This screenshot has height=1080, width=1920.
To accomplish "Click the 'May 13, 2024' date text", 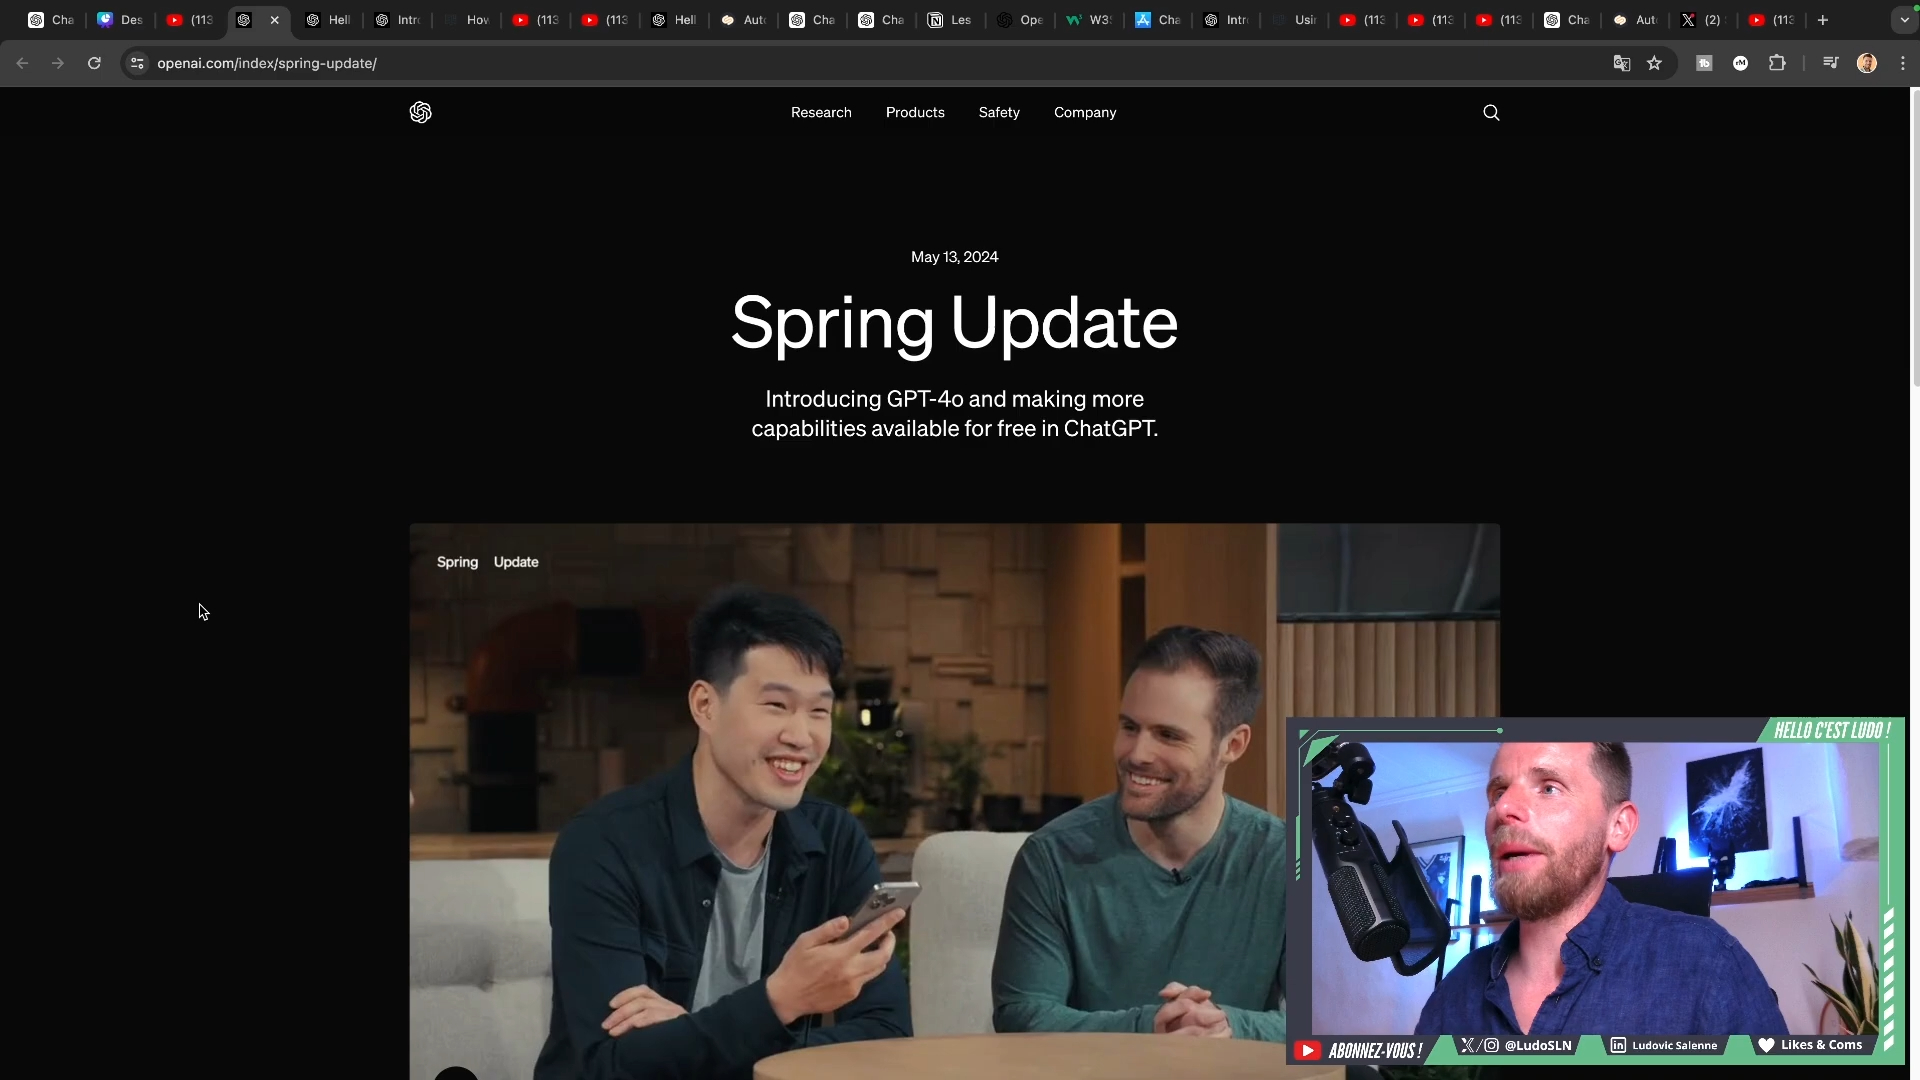I will [x=954, y=257].
